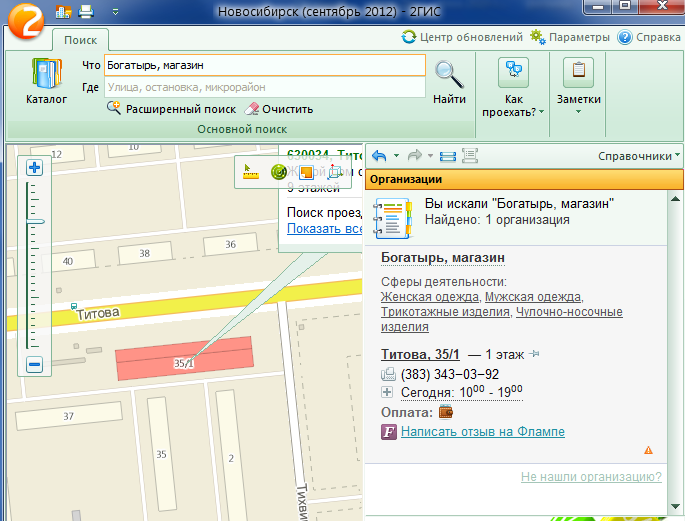
Task: Expand the quick access toolbar customize arrow
Action: pyautogui.click(x=115, y=12)
